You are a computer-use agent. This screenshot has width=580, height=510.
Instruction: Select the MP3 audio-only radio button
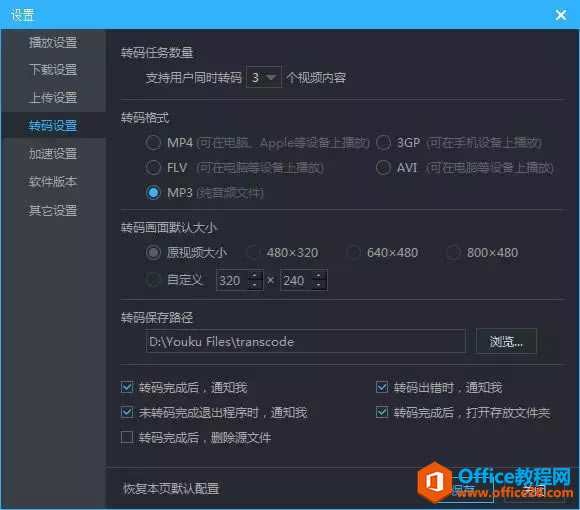[x=153, y=193]
